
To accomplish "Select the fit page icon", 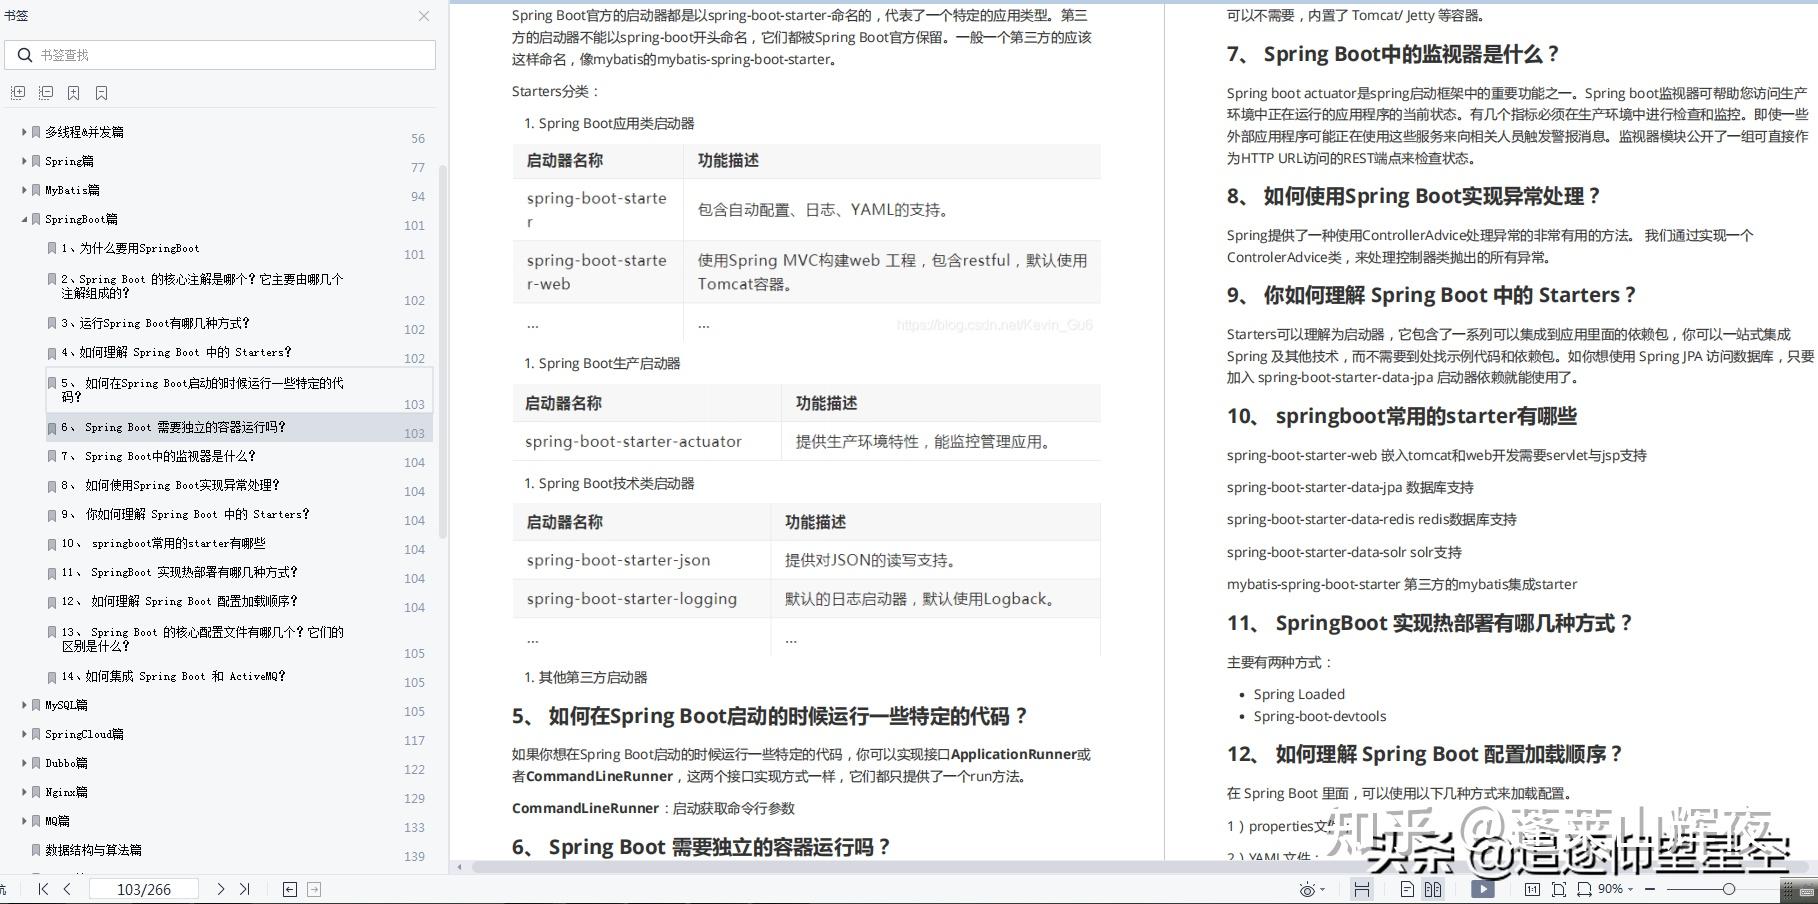I will 1557,889.
